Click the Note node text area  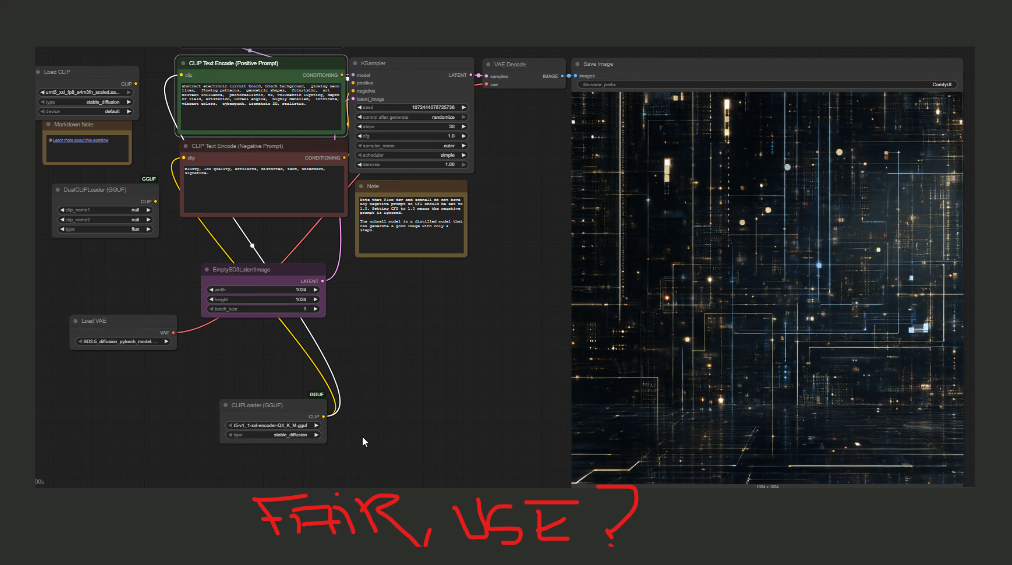(410, 223)
